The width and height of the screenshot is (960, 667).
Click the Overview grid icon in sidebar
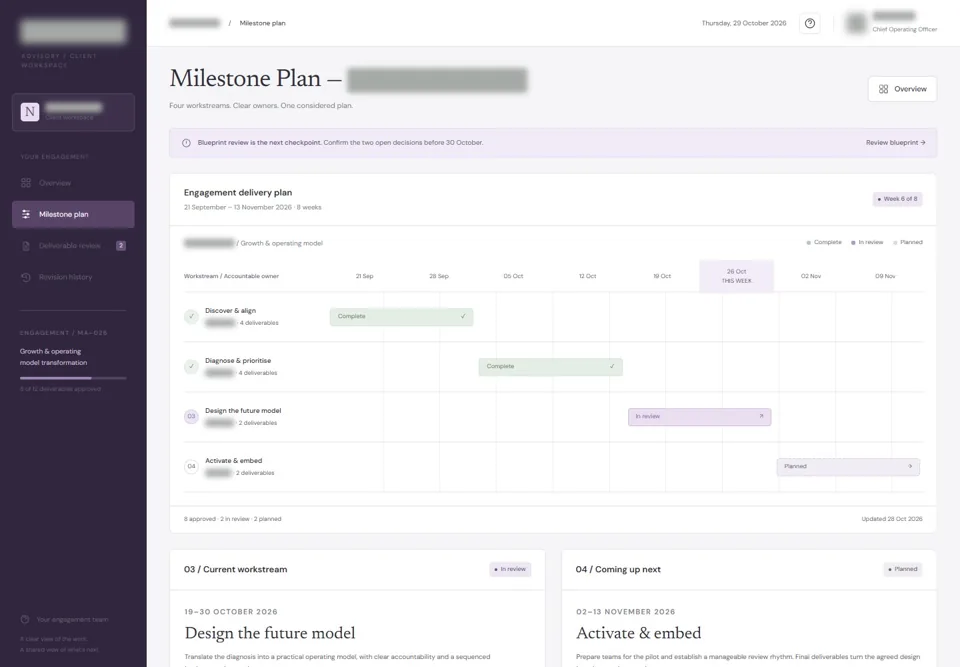point(26,183)
